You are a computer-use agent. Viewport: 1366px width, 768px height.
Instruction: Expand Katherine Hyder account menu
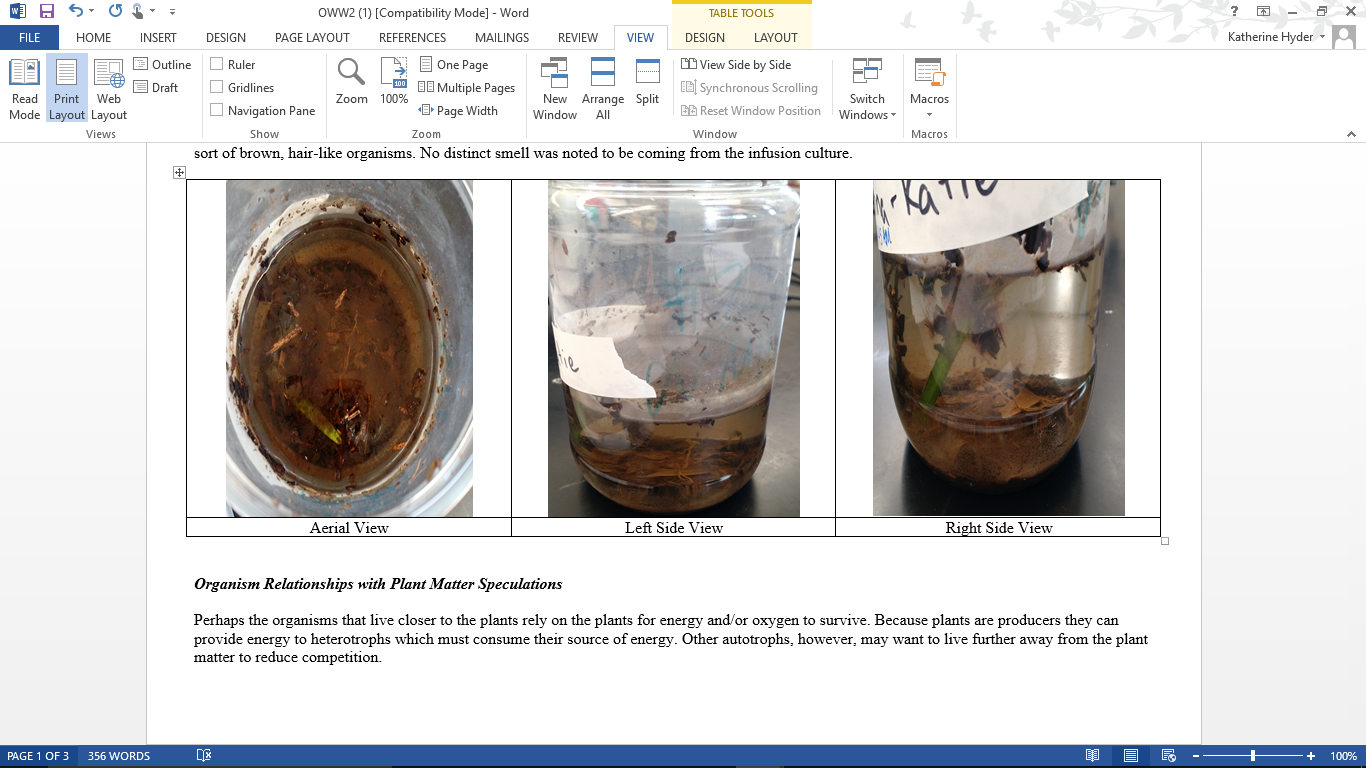(x=1276, y=37)
